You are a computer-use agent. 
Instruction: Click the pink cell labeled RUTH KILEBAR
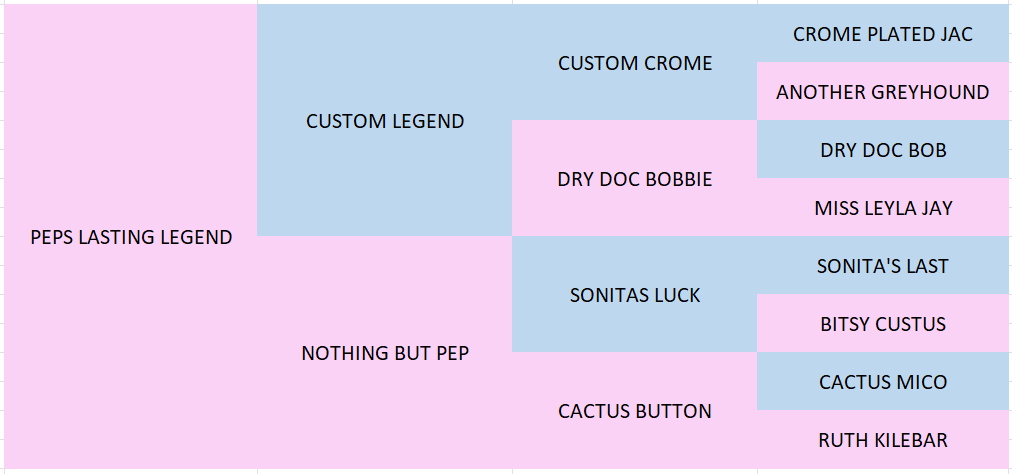pyautogui.click(x=884, y=440)
